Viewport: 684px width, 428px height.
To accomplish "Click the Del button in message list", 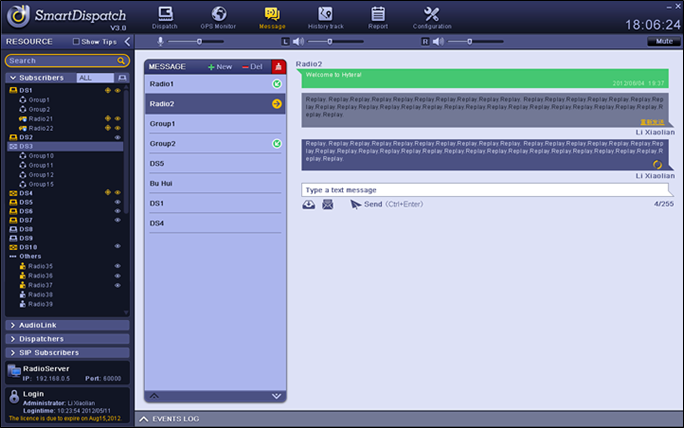I will point(252,67).
